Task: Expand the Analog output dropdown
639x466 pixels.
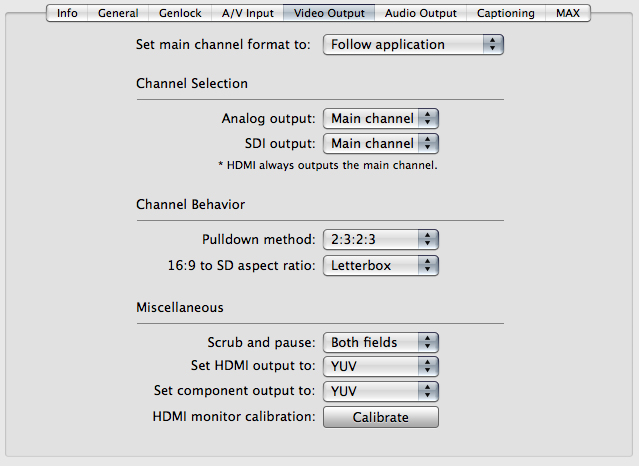Action: (381, 119)
